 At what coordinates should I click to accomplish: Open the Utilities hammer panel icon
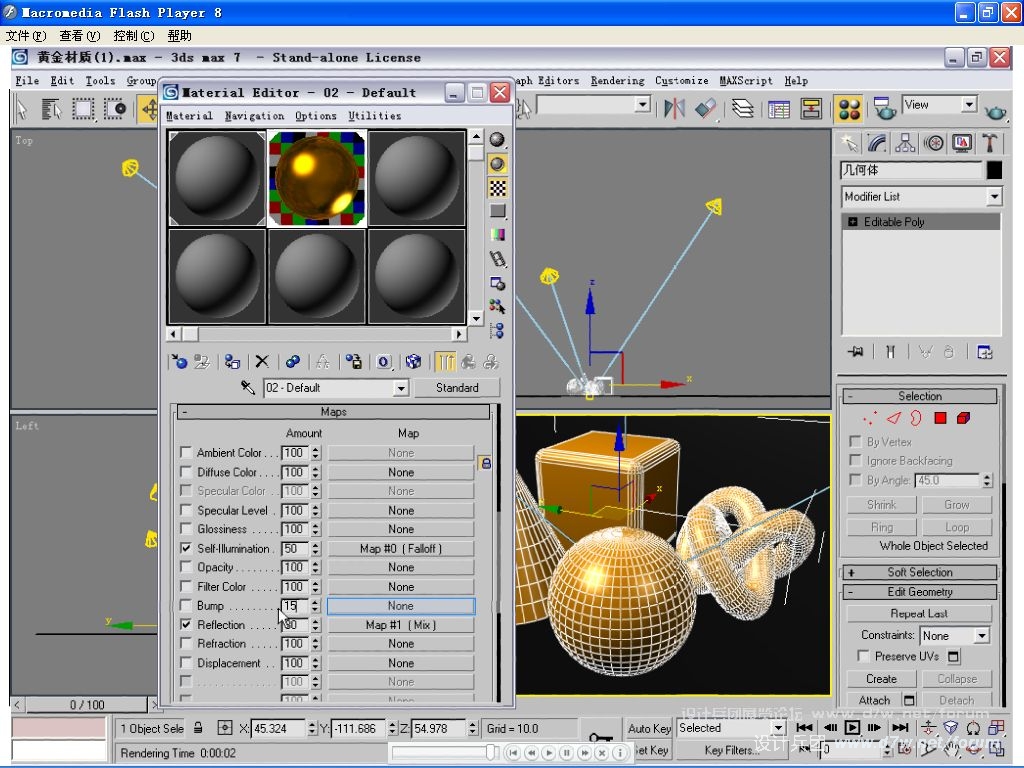(x=990, y=143)
